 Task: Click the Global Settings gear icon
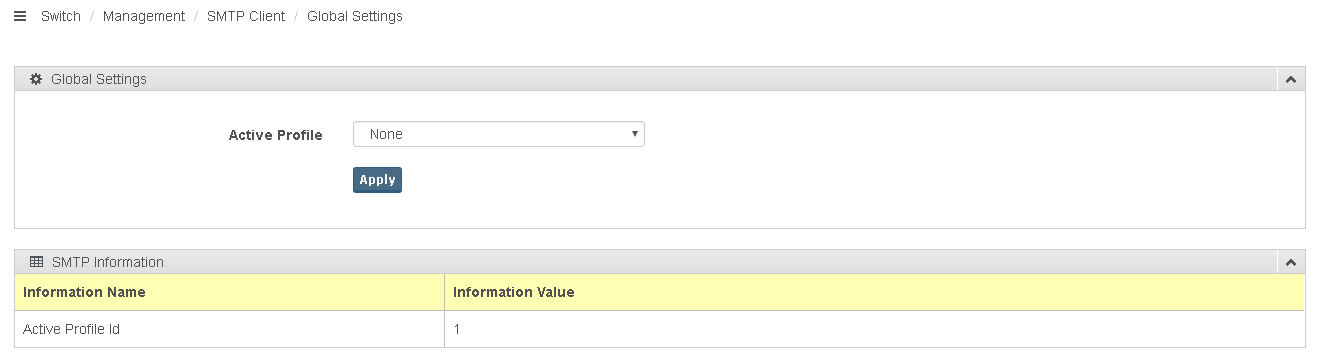point(36,79)
